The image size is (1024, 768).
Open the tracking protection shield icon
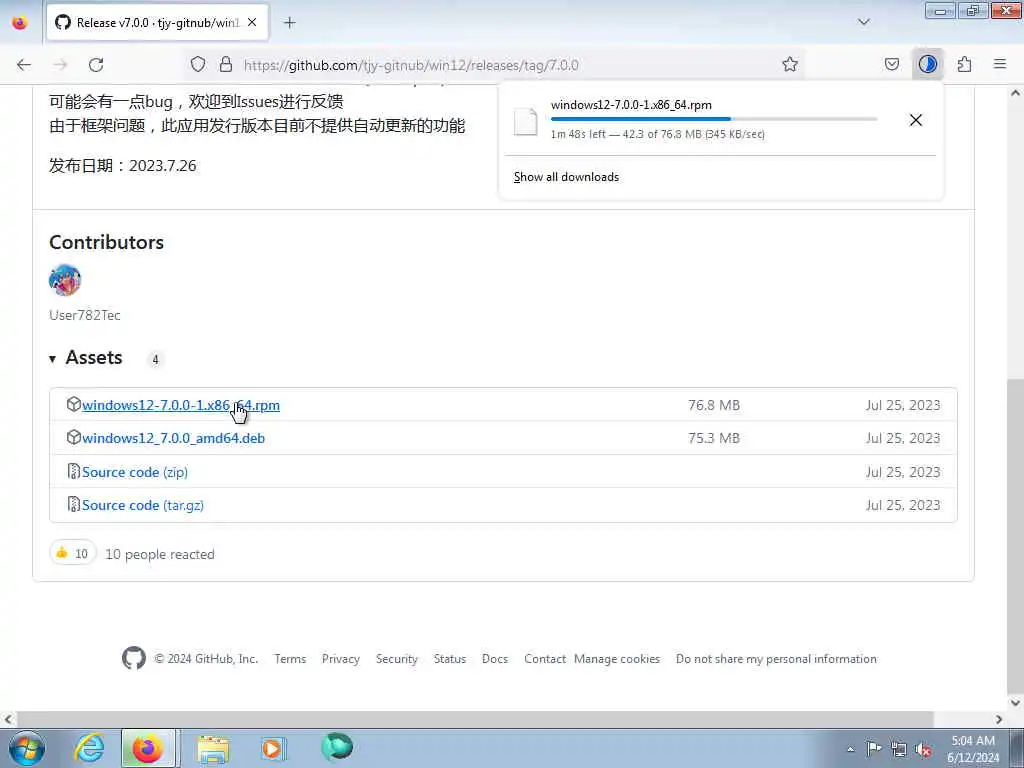click(198, 64)
